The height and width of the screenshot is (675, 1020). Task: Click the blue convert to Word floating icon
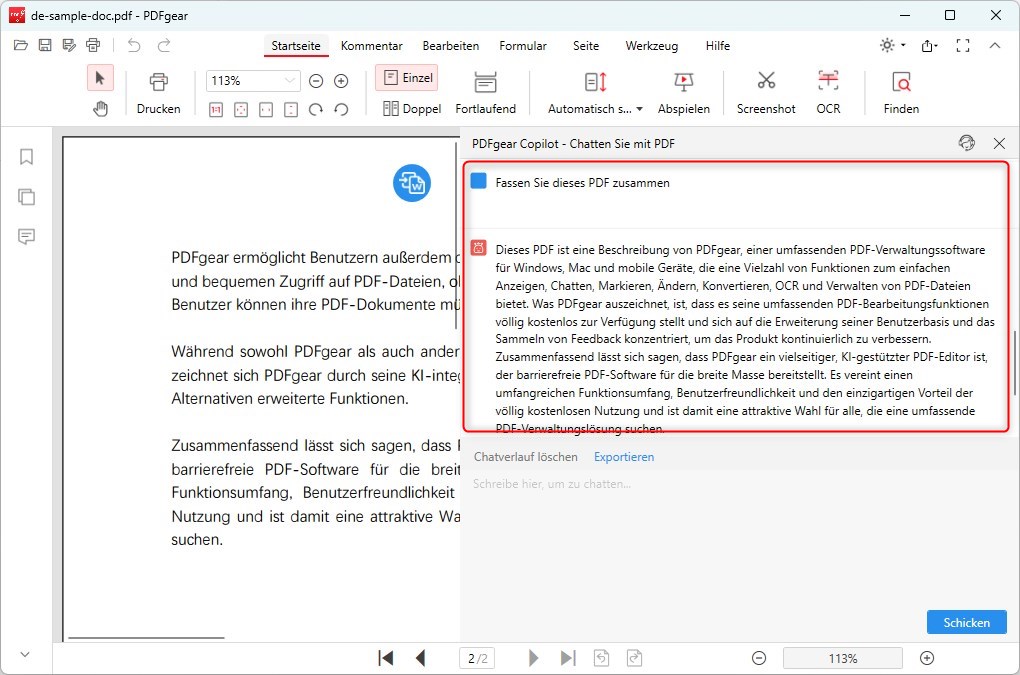(412, 183)
